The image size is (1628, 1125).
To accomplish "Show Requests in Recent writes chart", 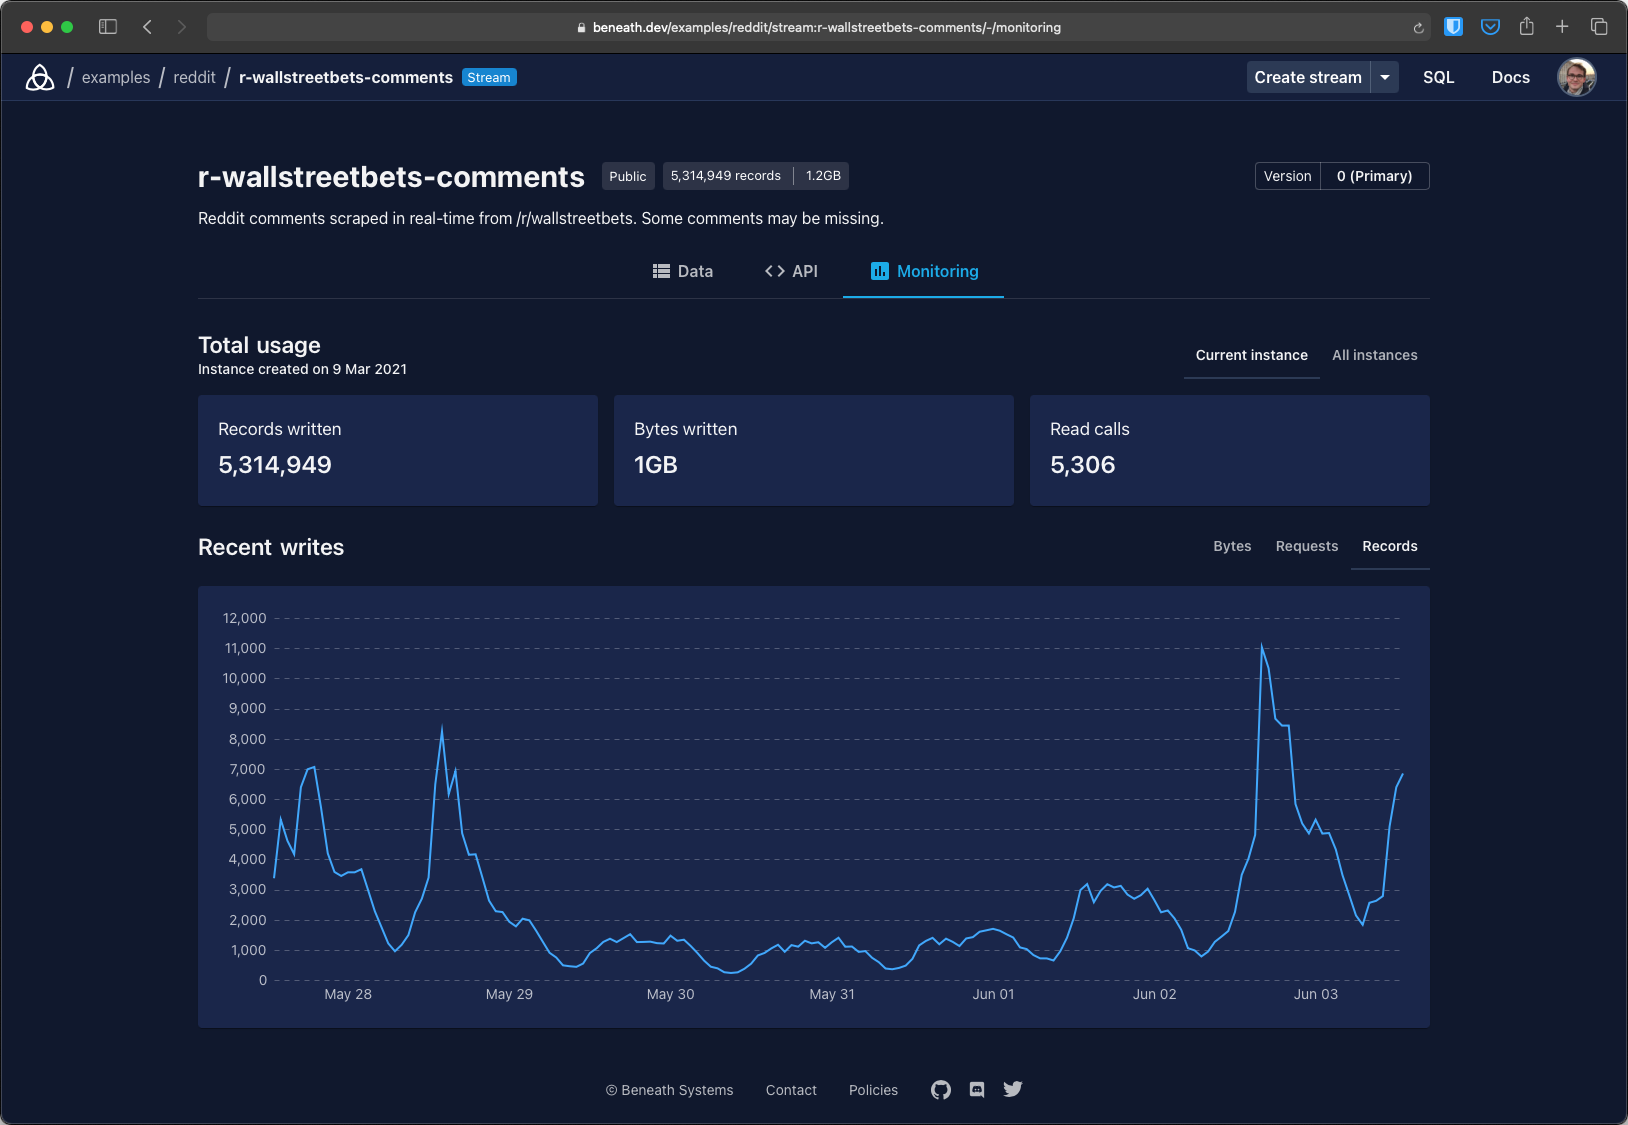I will coord(1307,546).
